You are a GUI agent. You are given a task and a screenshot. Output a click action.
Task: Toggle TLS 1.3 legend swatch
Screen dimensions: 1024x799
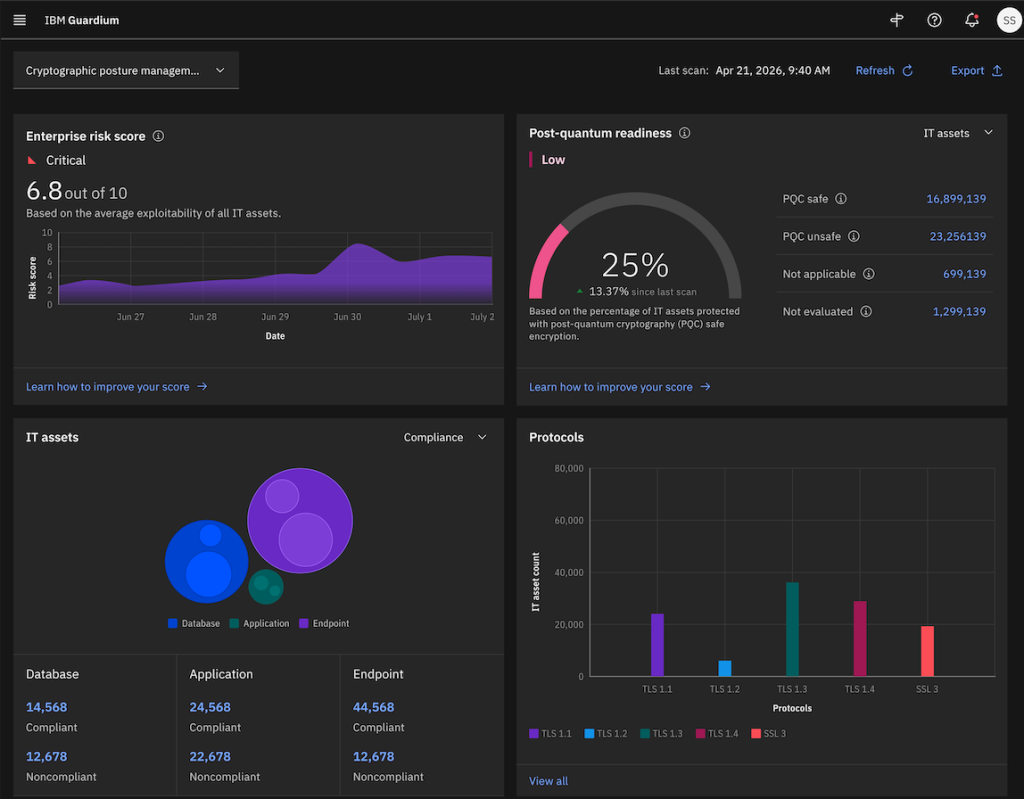pos(645,734)
